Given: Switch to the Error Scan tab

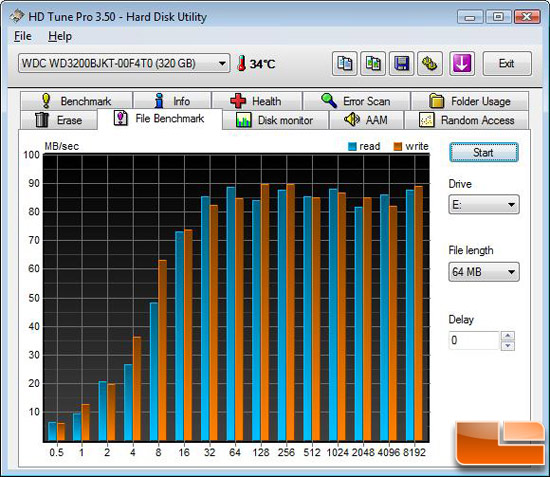Looking at the screenshot, I should (356, 101).
